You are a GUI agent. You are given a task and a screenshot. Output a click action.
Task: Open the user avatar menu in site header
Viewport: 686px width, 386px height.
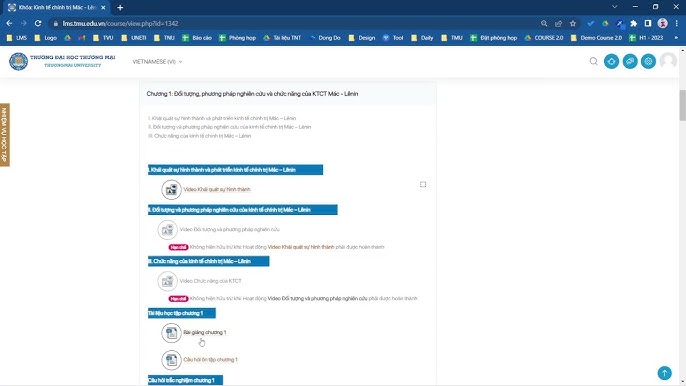coord(668,61)
